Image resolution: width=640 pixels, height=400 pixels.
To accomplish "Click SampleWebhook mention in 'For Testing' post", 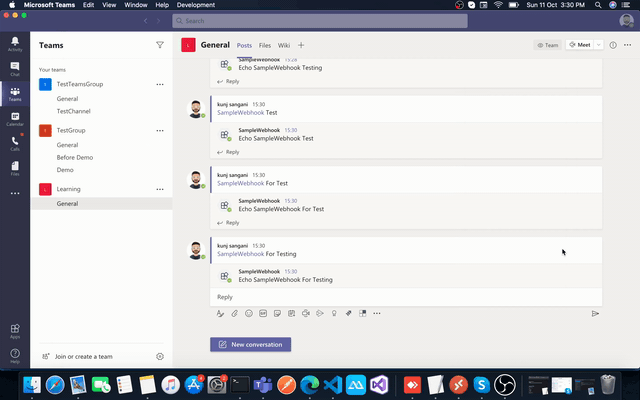I will (x=240, y=254).
